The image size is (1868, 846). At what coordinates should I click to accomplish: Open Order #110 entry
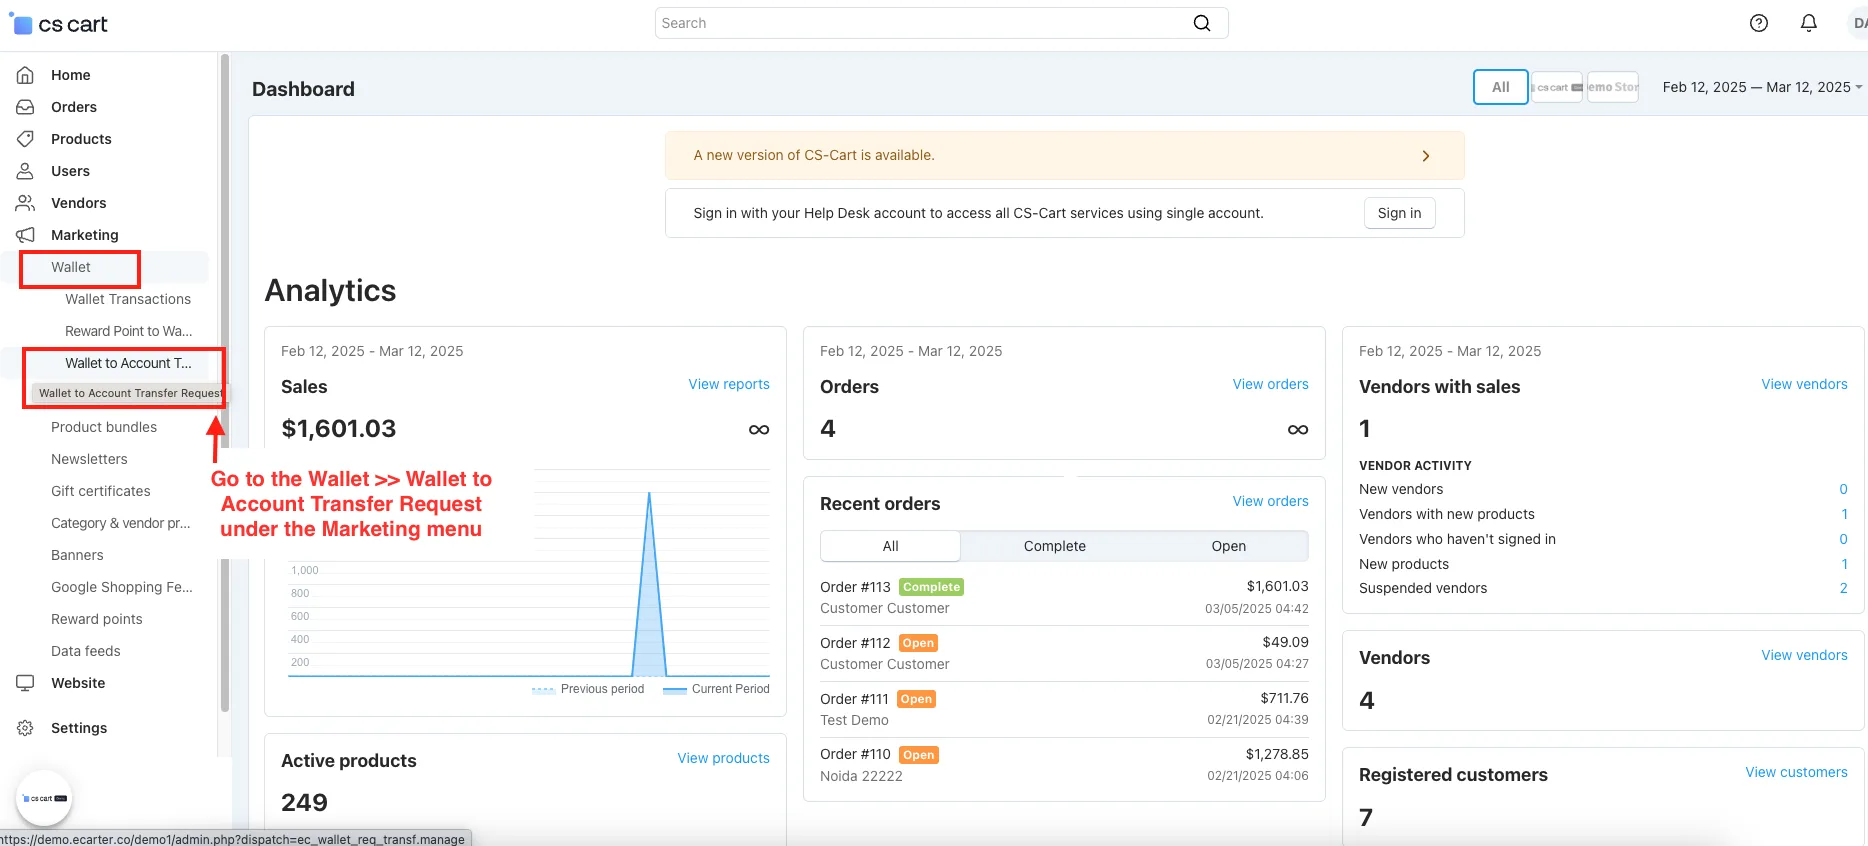(x=855, y=755)
